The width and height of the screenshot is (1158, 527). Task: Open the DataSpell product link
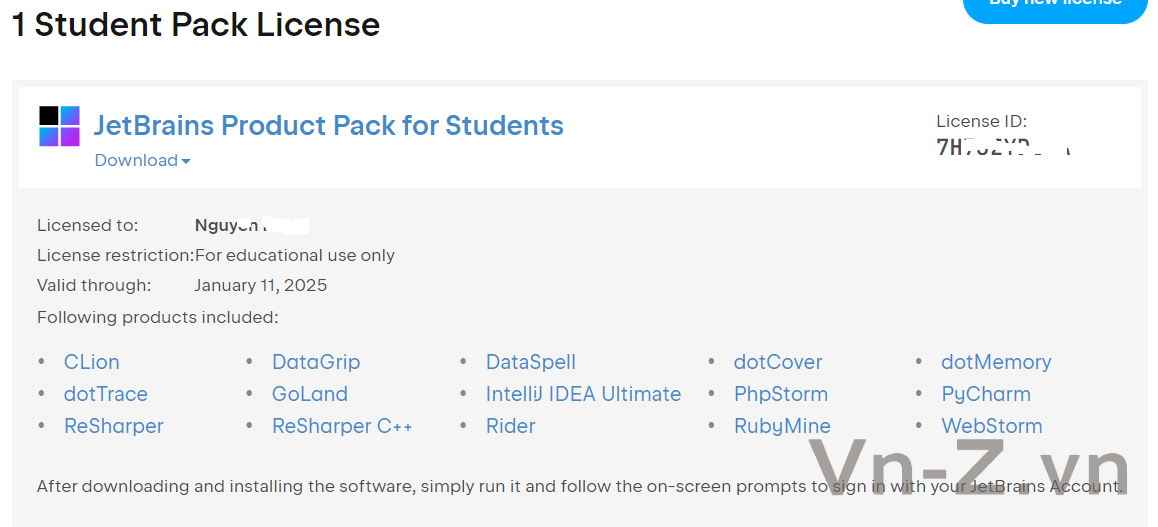coord(531,362)
